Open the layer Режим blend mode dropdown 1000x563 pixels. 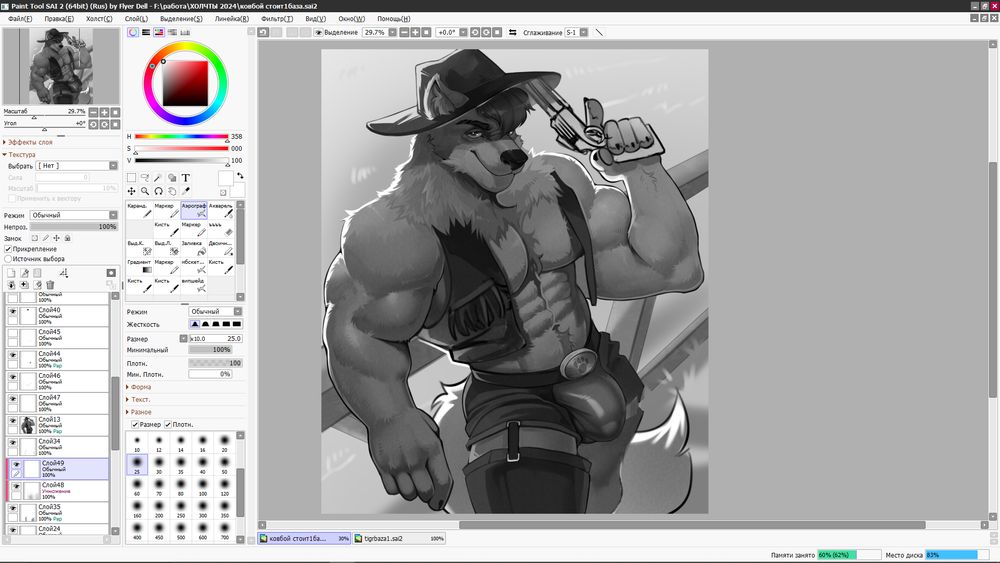click(74, 215)
